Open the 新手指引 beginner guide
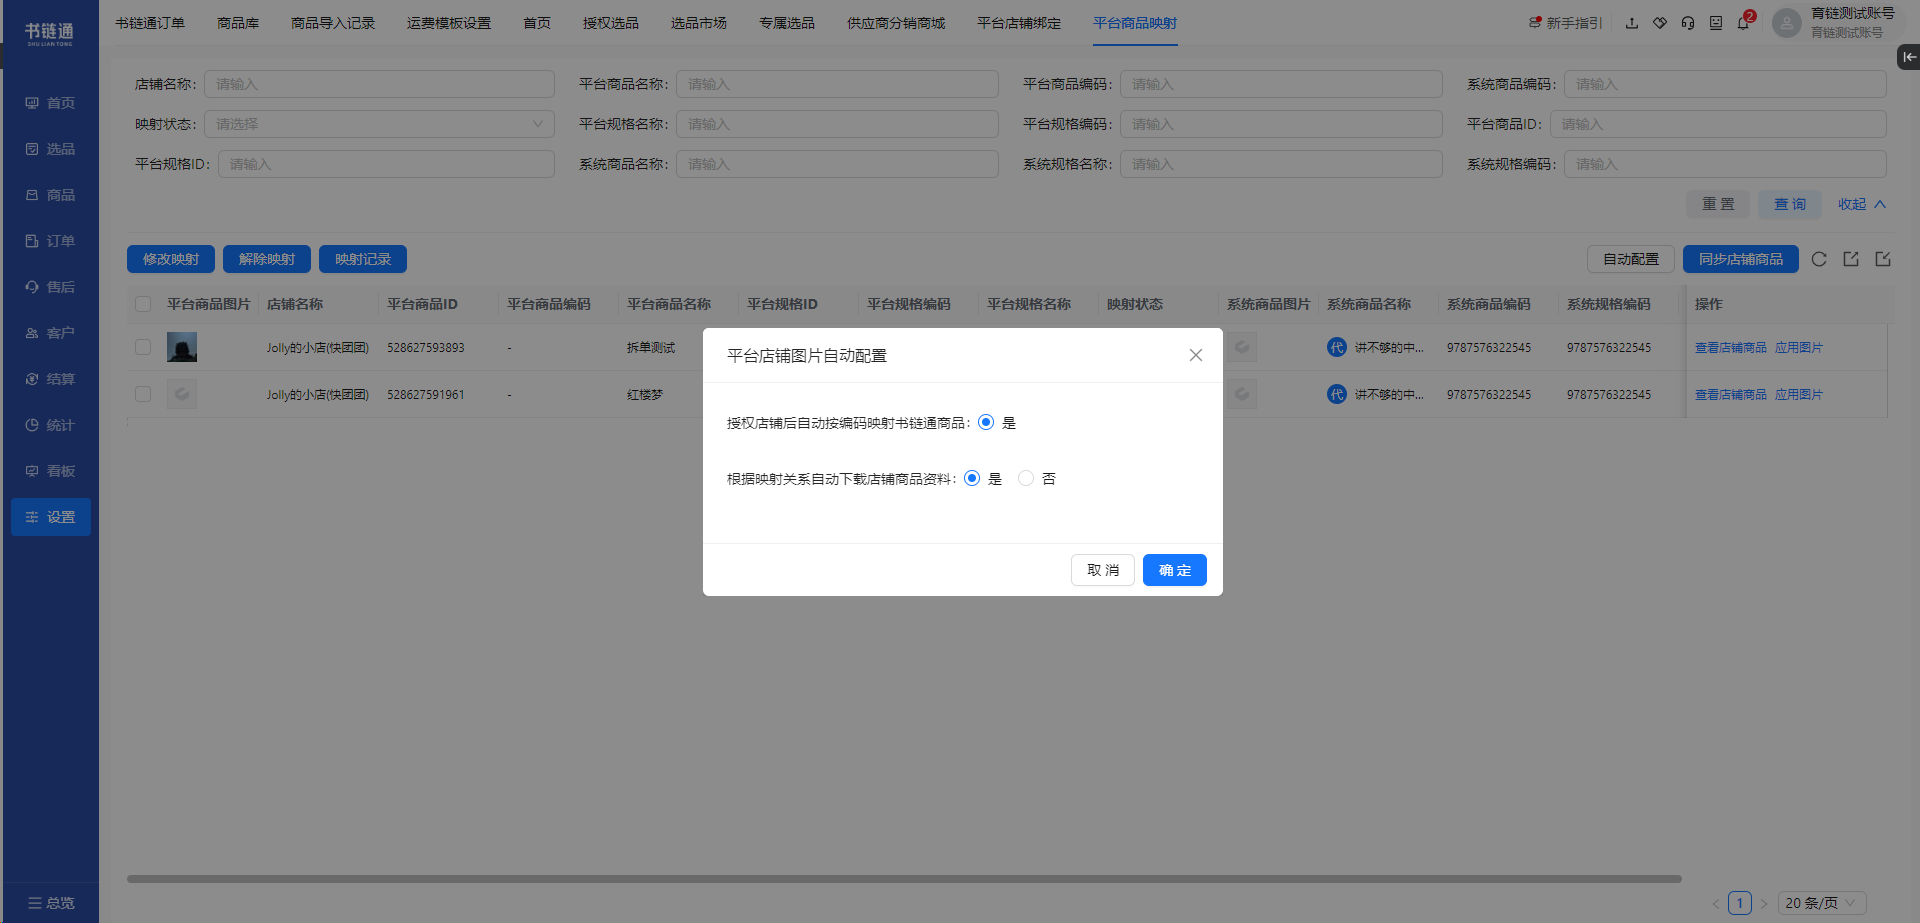Image resolution: width=1920 pixels, height=923 pixels. (x=1566, y=23)
